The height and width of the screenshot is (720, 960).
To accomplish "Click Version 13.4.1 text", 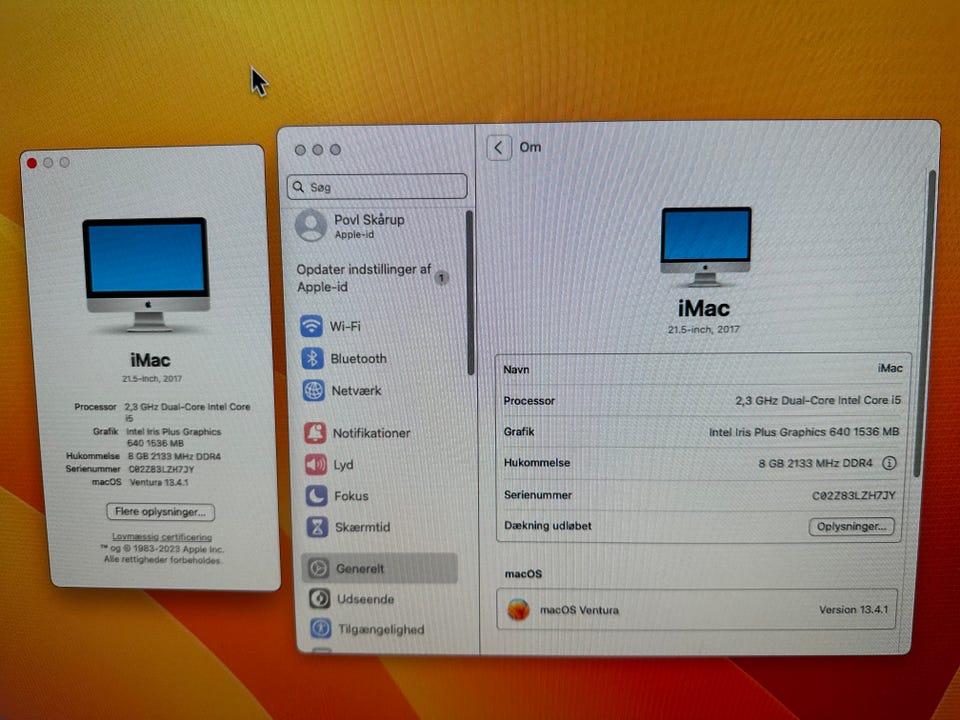I will [853, 609].
